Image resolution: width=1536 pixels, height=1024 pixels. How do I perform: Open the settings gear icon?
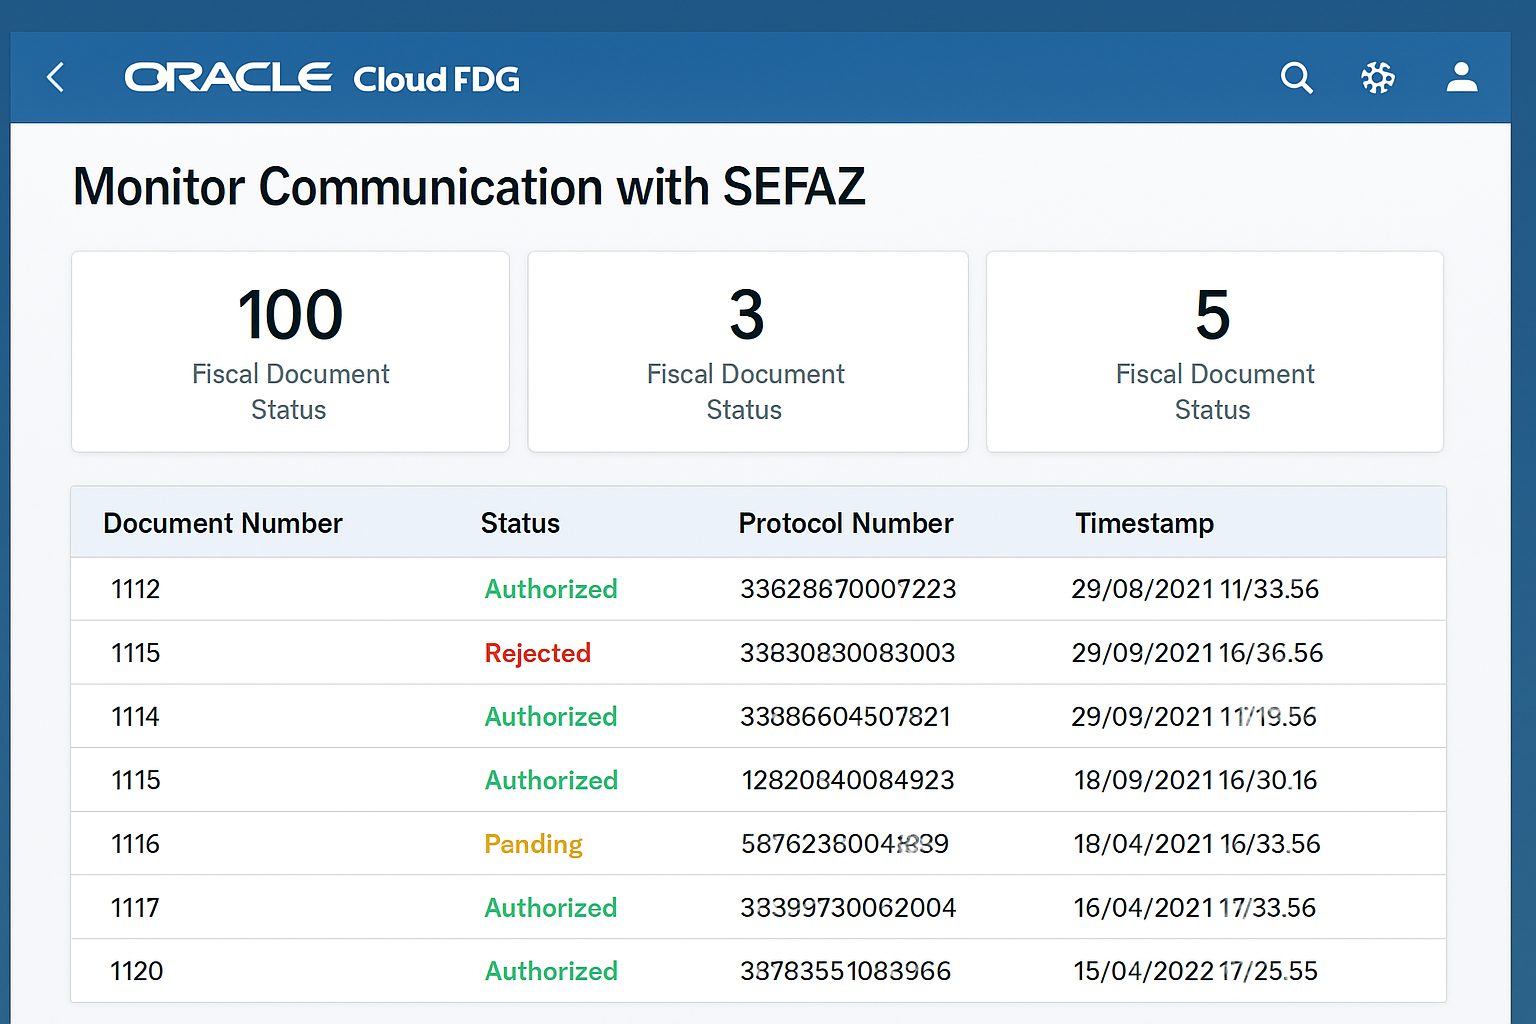[x=1378, y=77]
